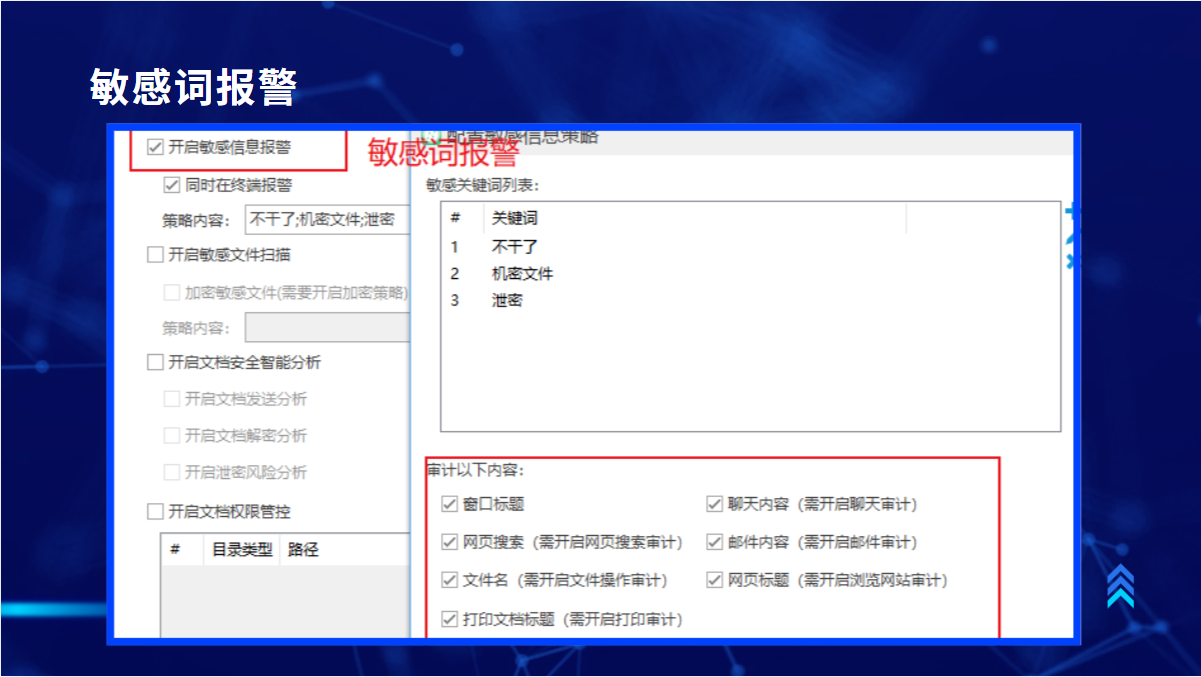This screenshot has height=677, width=1201.
Task: Uncheck 文件名 audit checkbox
Action: tap(450, 580)
